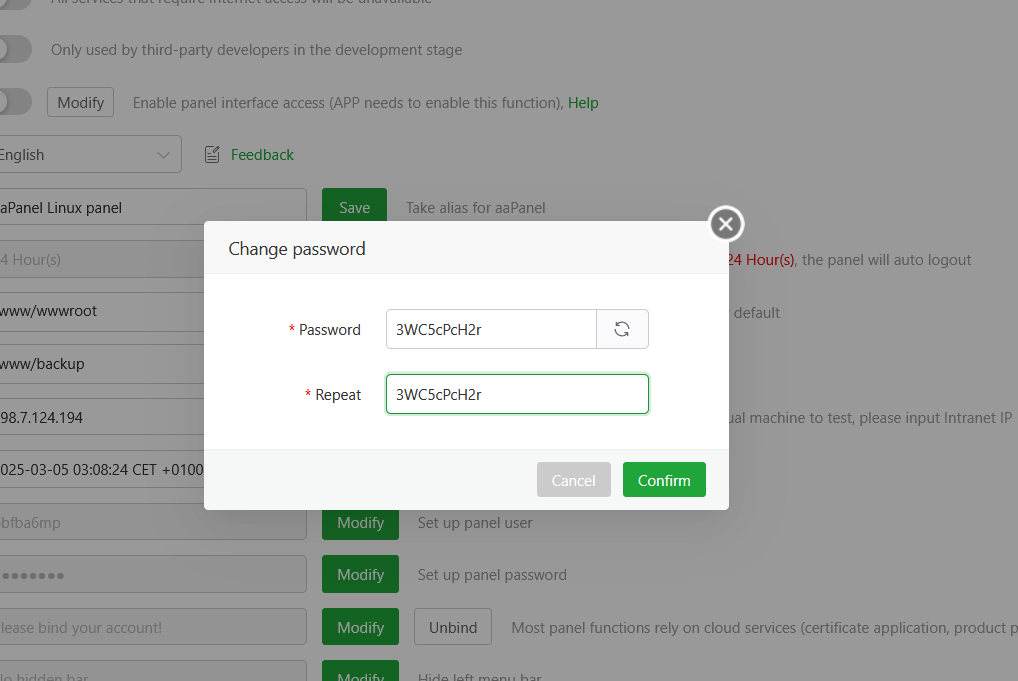This screenshot has width=1018, height=681.
Task: Click Modify for Set up panel password
Action: click(360, 574)
